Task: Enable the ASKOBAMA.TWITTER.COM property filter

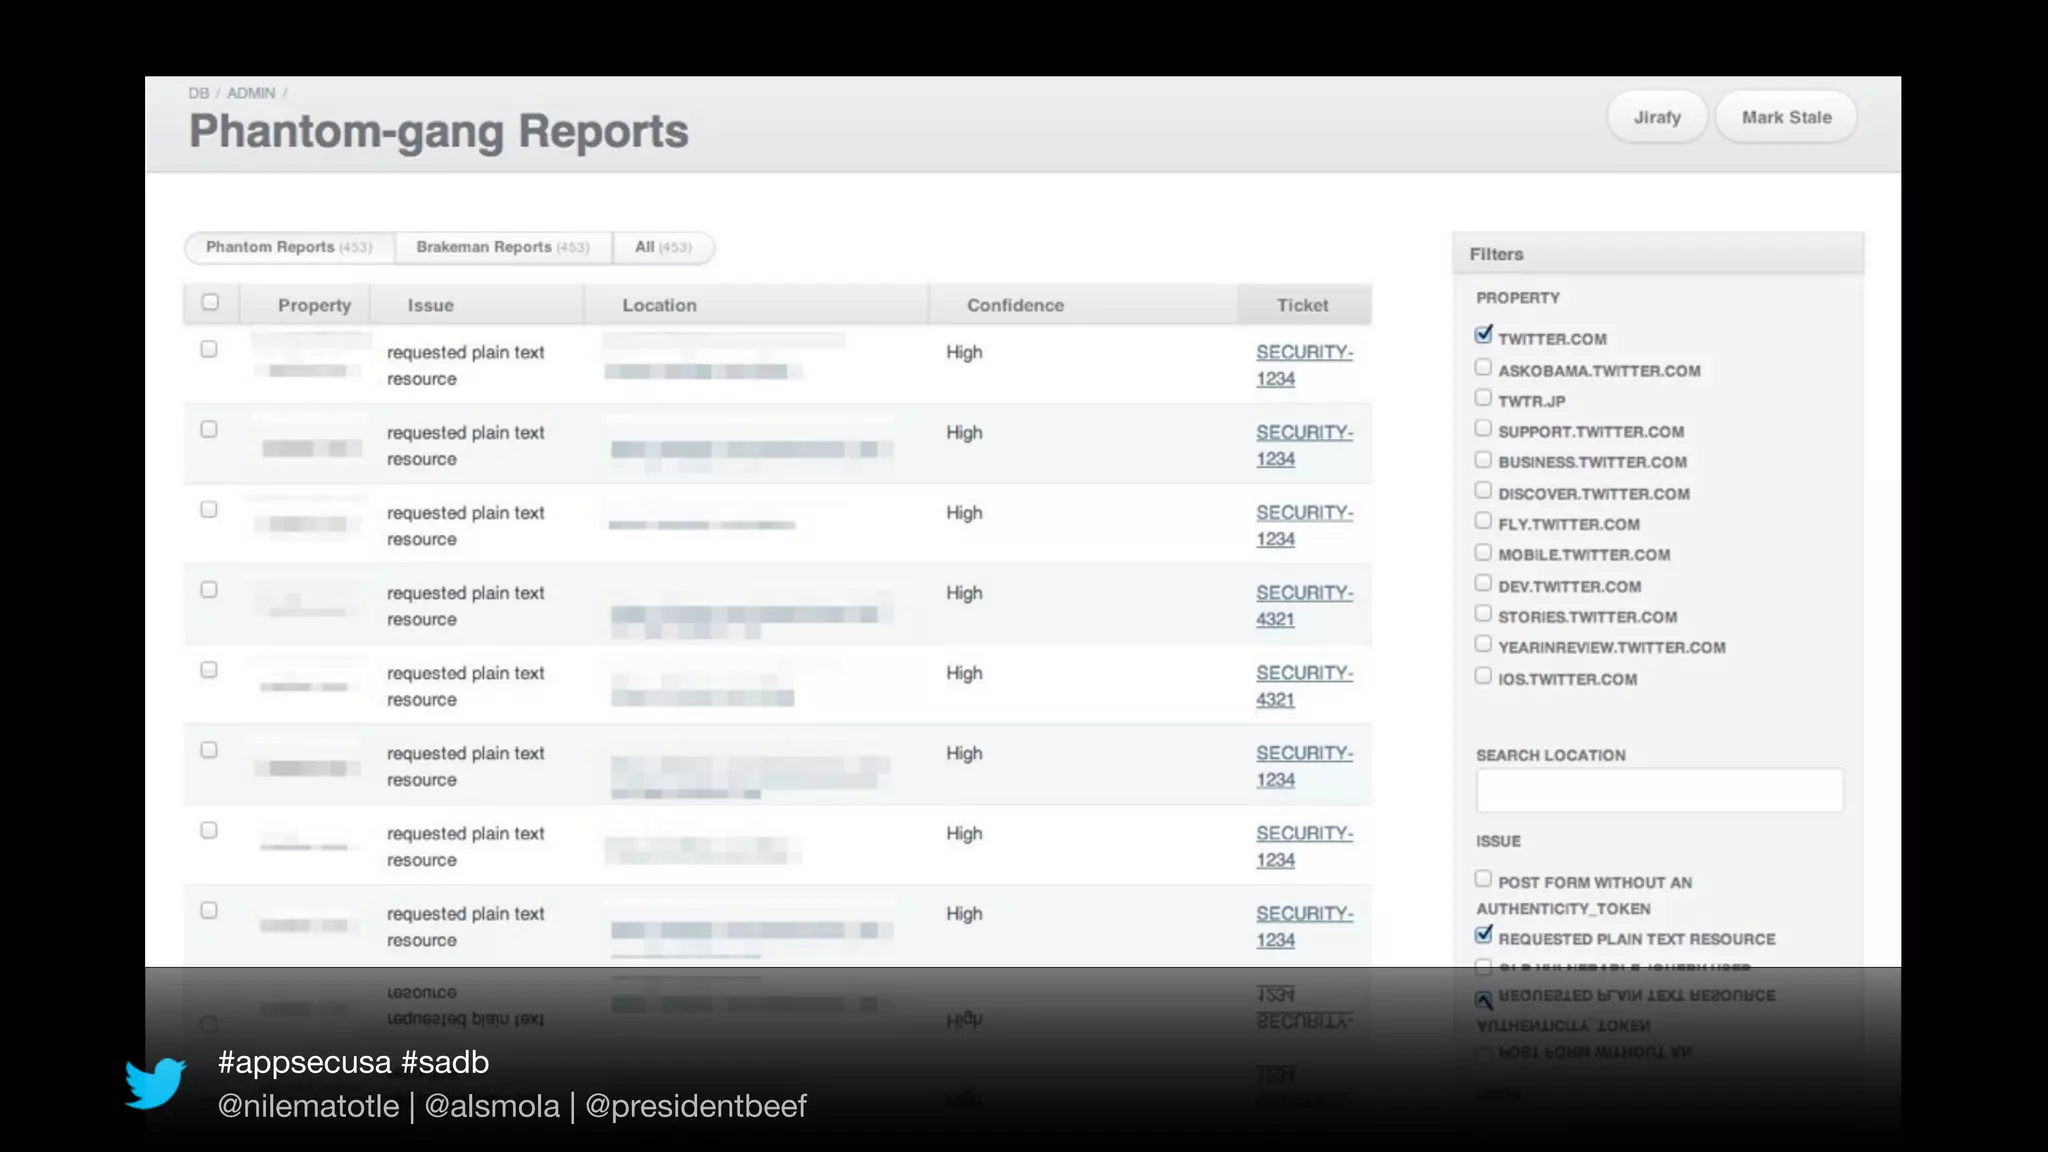Action: [1483, 367]
